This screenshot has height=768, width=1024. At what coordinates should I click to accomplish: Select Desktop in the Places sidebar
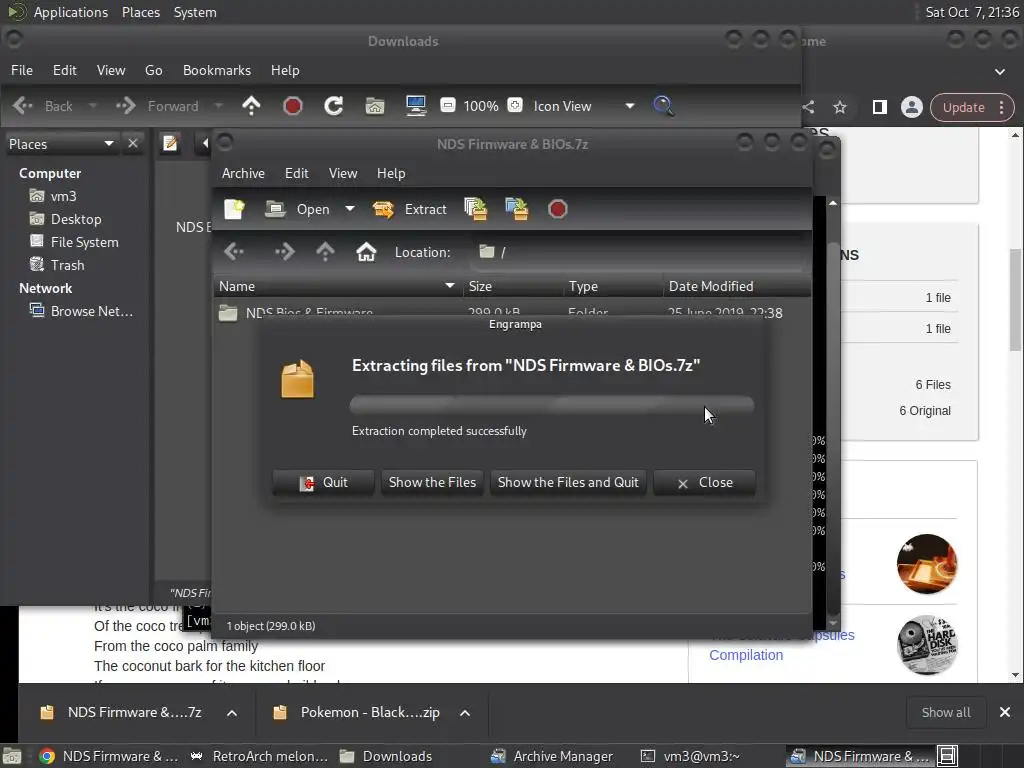(76, 219)
